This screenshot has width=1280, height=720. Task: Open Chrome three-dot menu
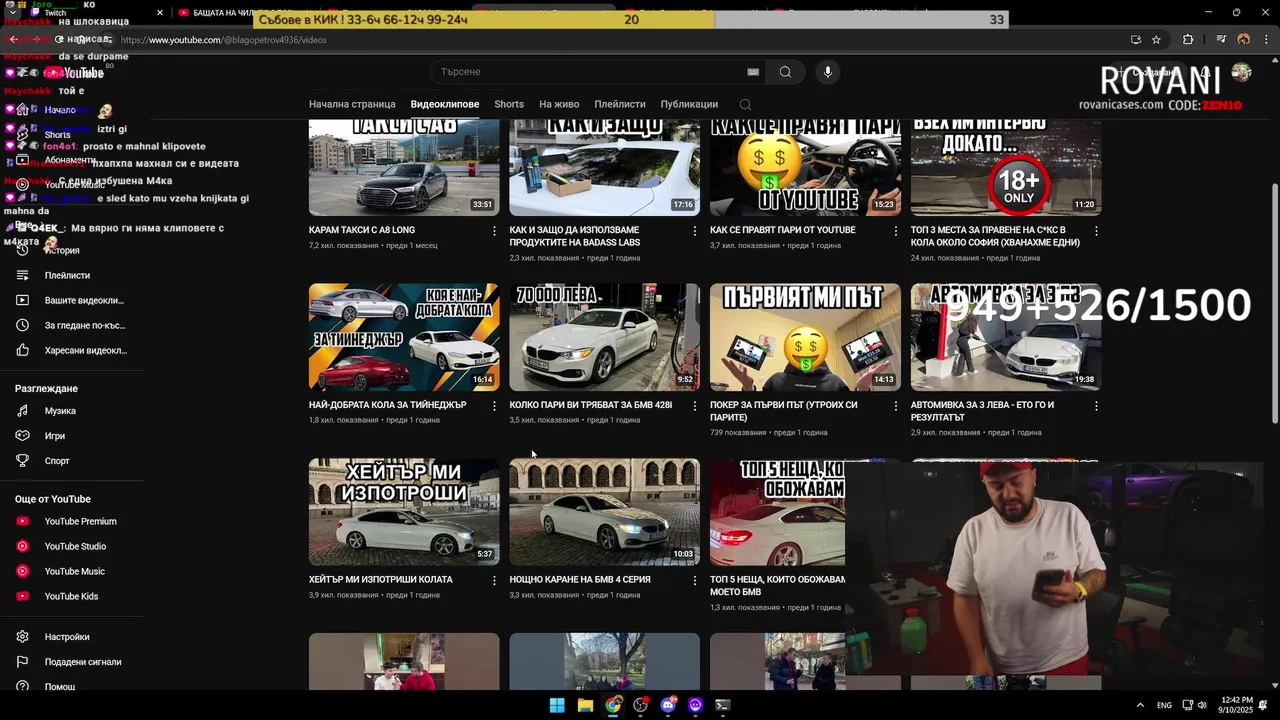point(1265,40)
